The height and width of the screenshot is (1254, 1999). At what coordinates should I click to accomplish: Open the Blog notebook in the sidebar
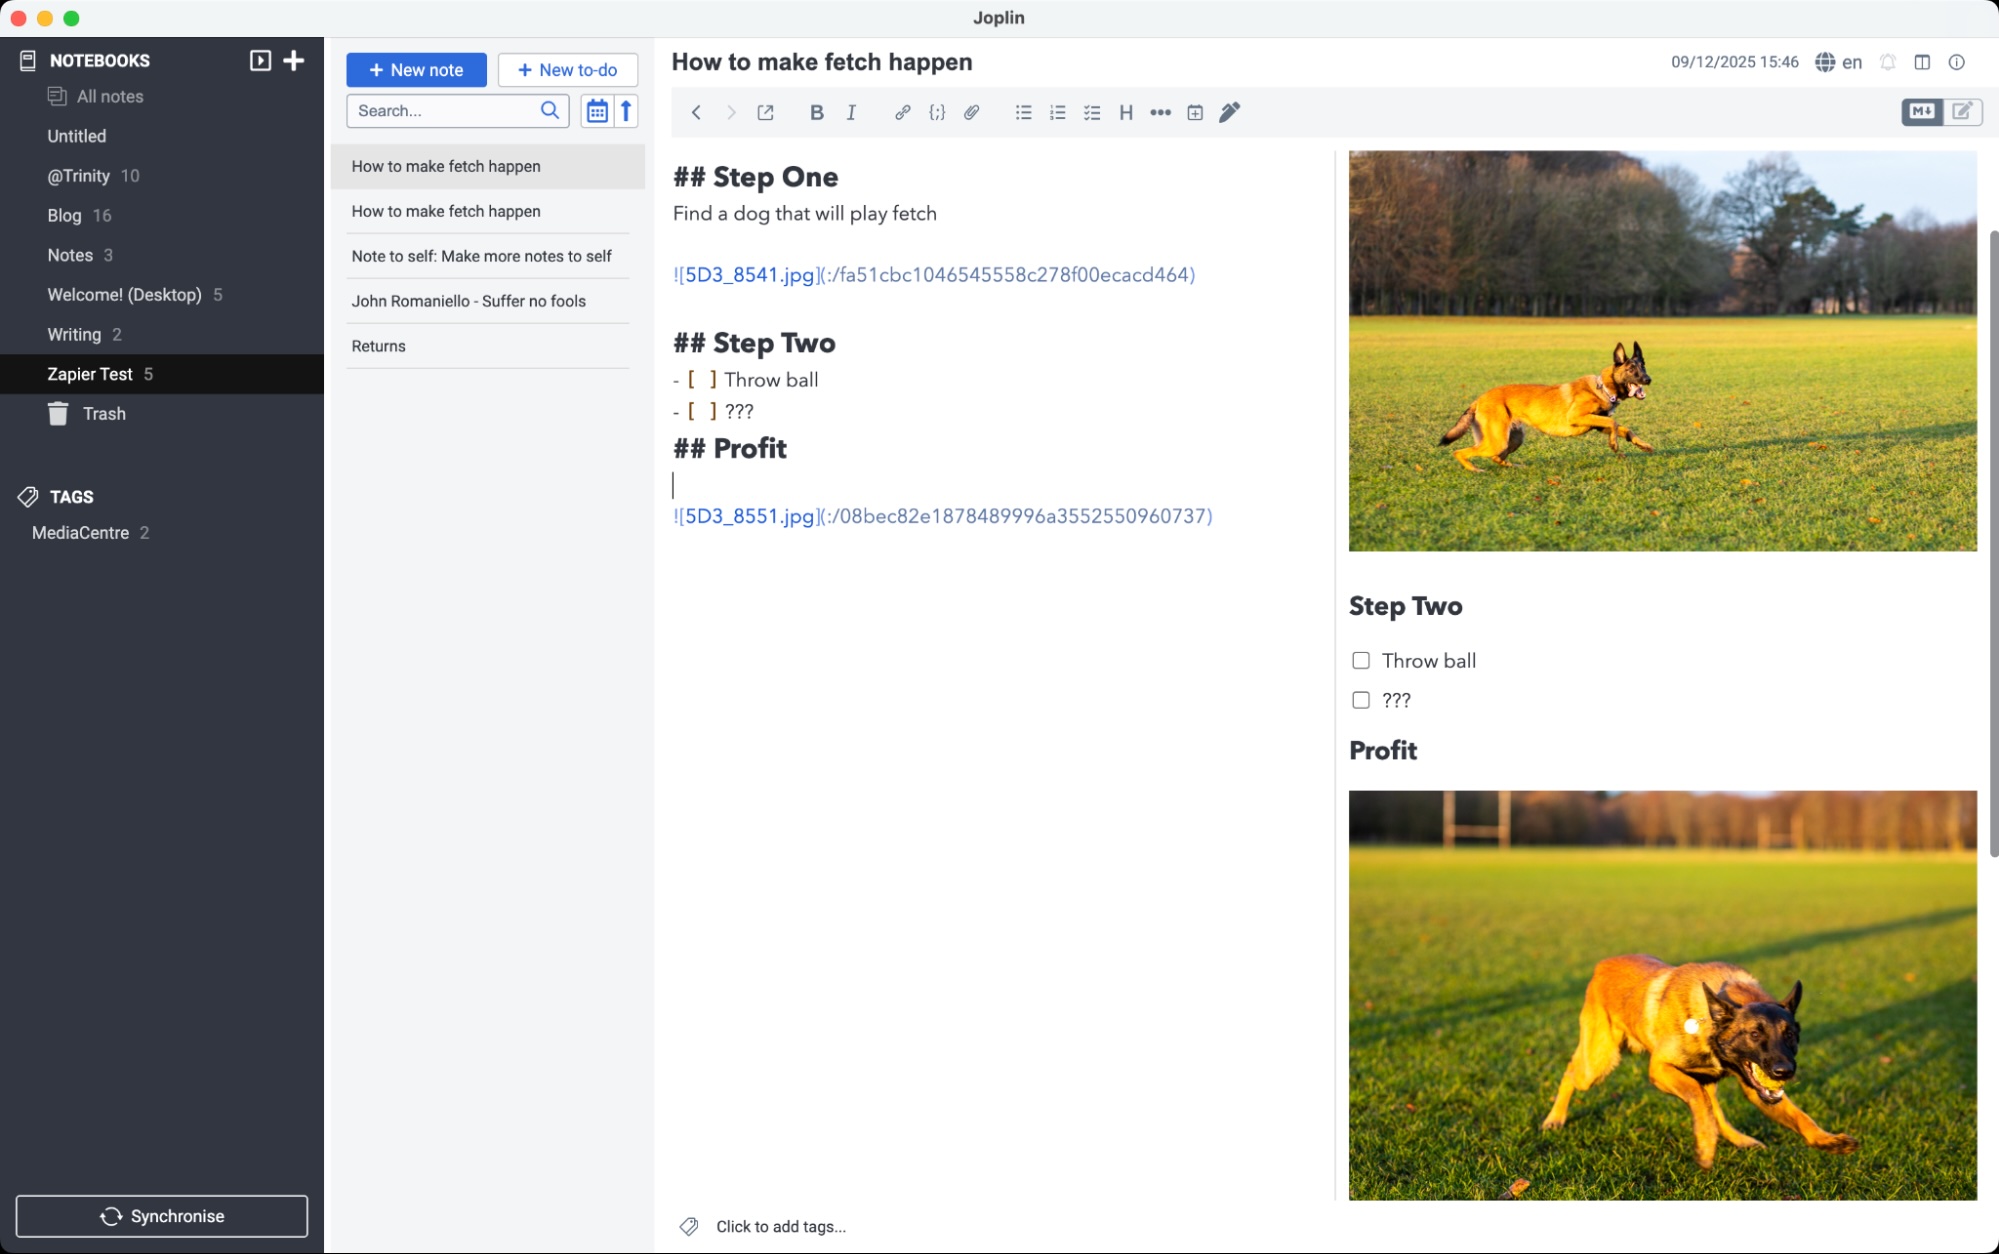[x=65, y=215]
